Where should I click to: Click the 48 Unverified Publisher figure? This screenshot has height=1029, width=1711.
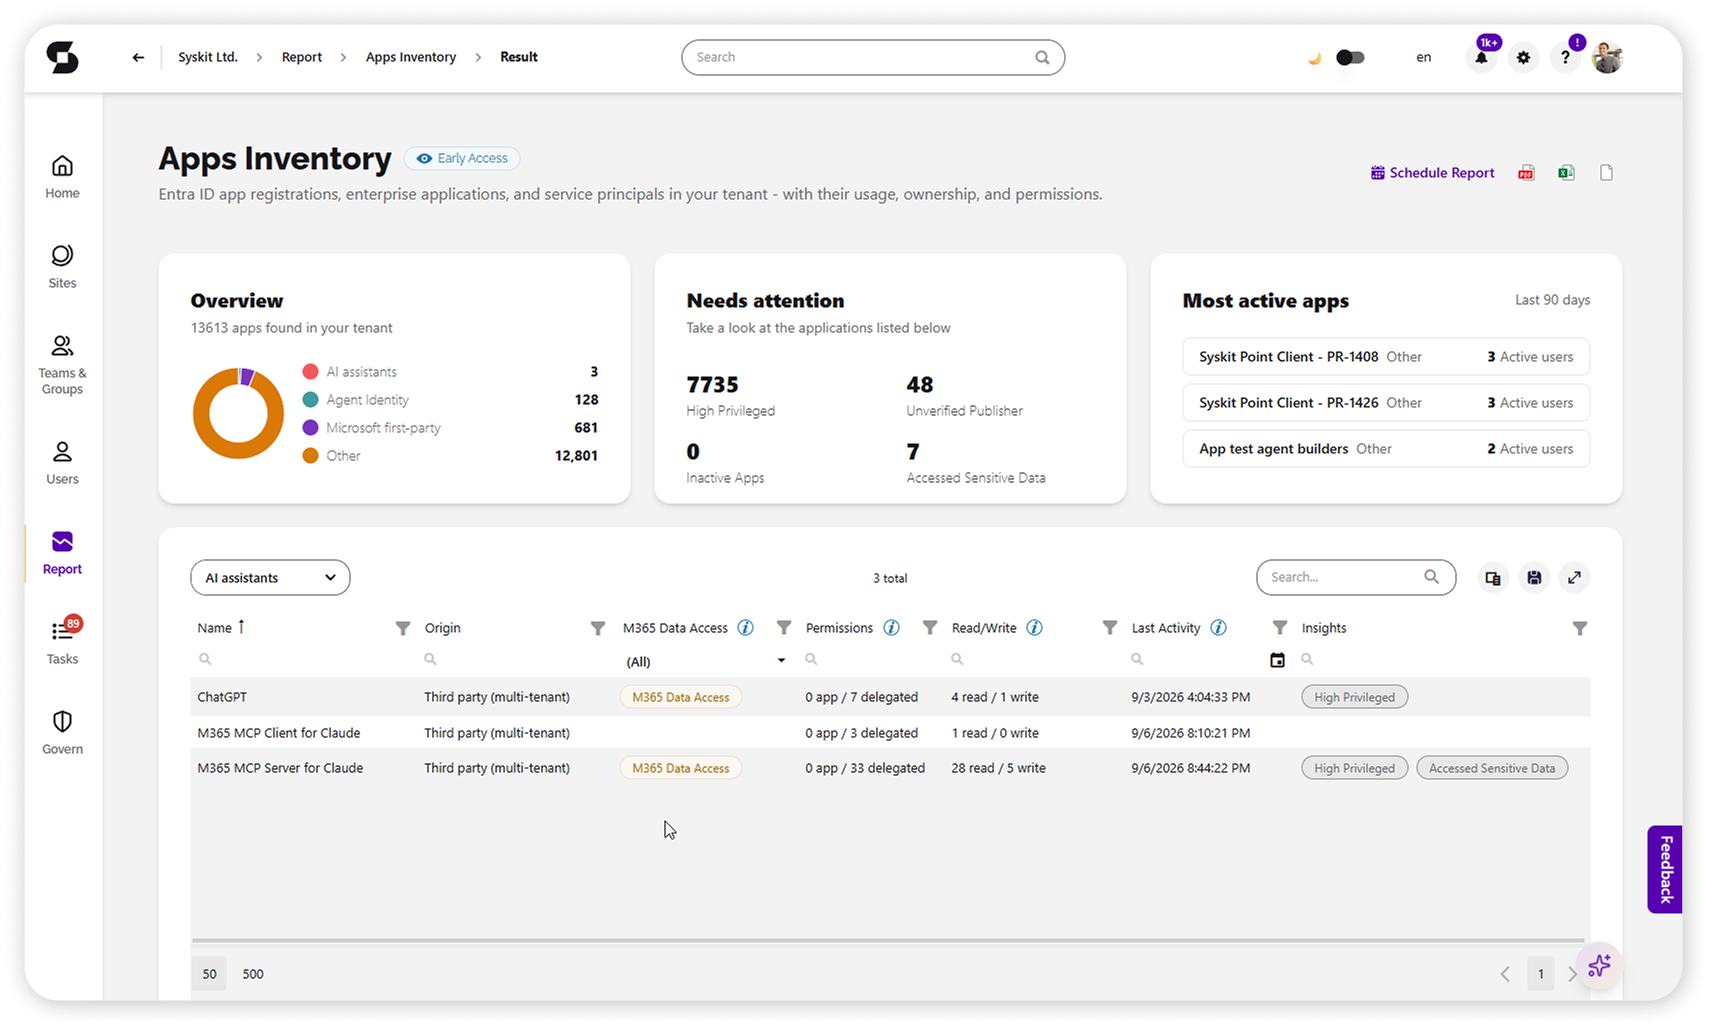coord(920,384)
